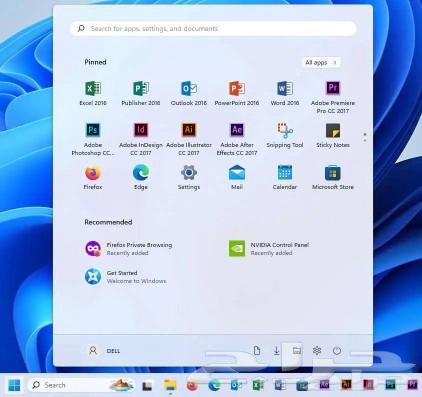Image resolution: width=422 pixels, height=397 pixels.
Task: Launch Edge from the Pinned apps grid
Action: (x=141, y=177)
